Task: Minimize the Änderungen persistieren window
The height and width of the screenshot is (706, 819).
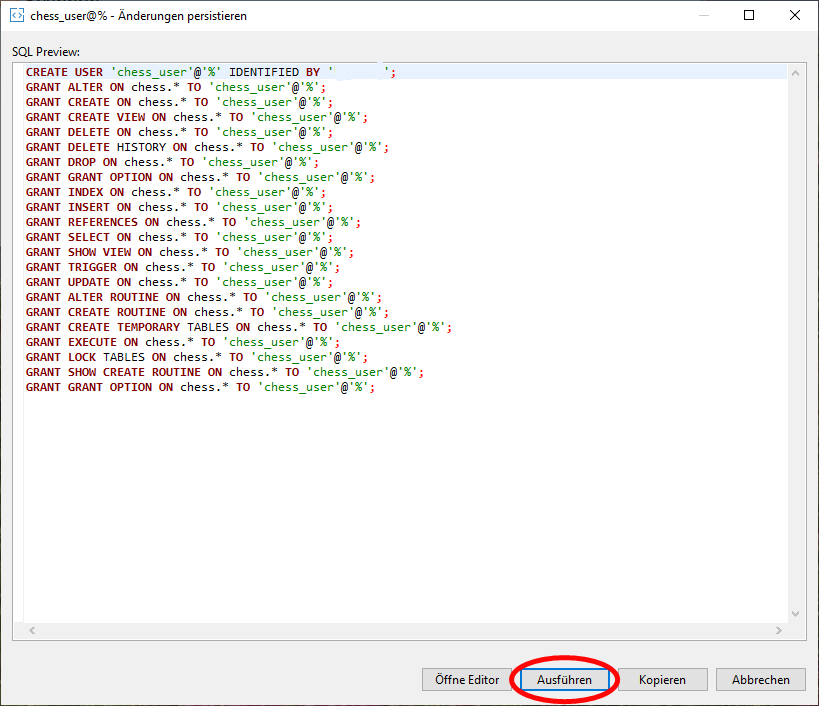Action: (x=704, y=16)
